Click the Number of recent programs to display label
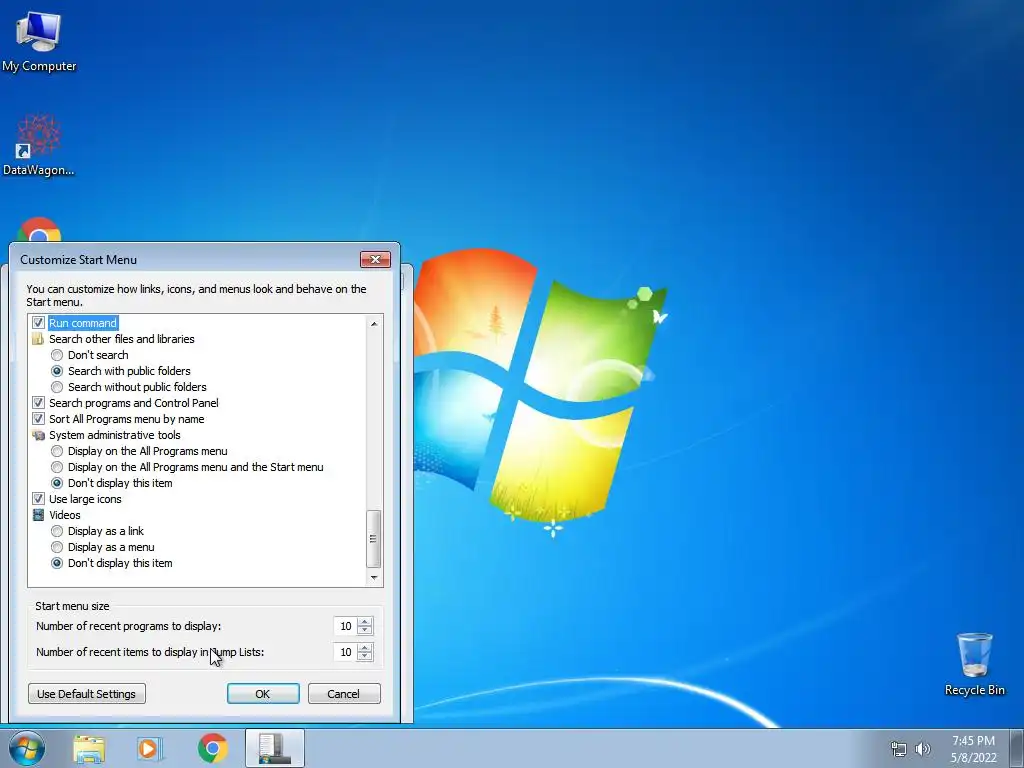Viewport: 1024px width, 768px height. pos(129,626)
